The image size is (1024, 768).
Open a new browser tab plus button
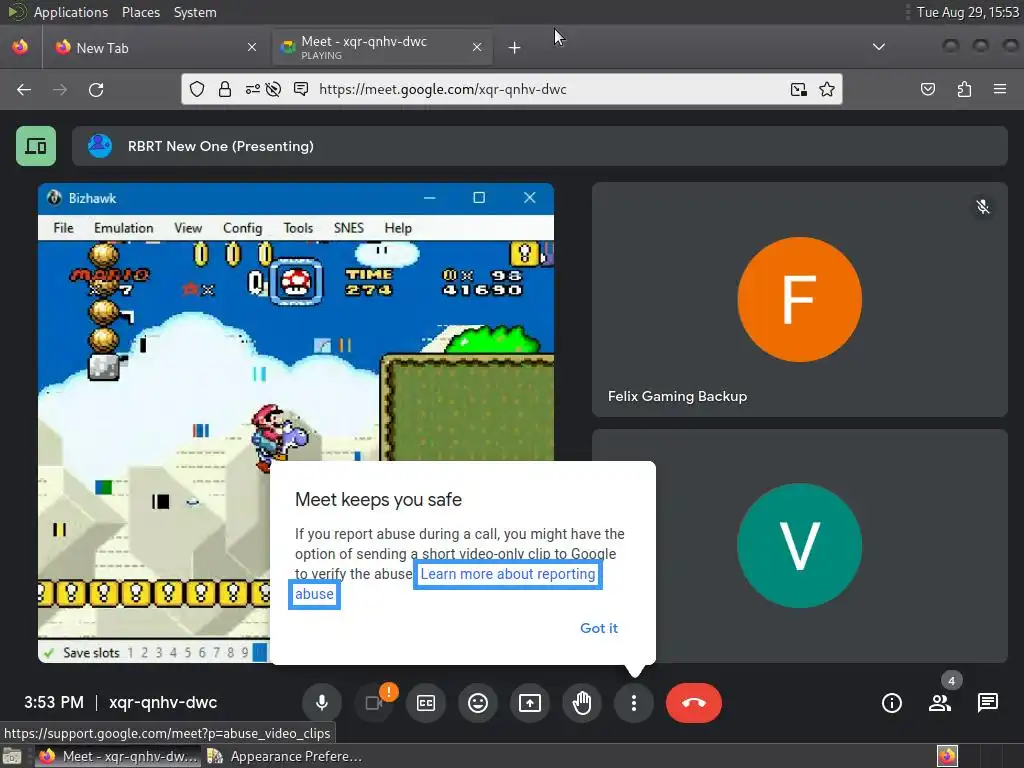coord(515,48)
